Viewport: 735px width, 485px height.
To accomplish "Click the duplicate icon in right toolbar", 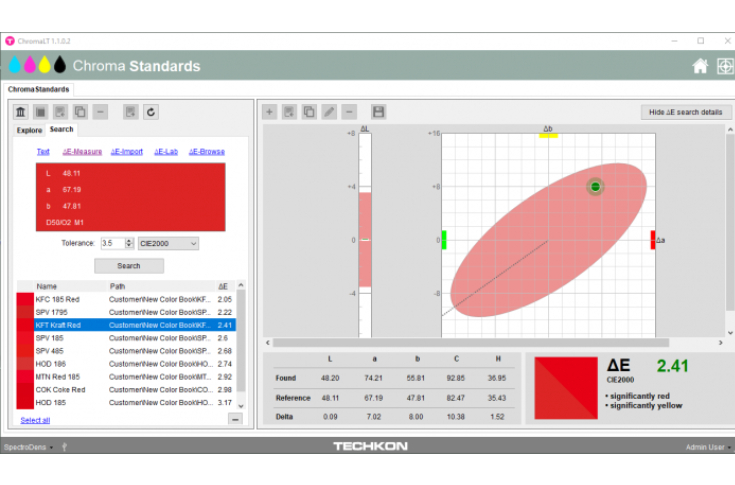I will coord(309,112).
